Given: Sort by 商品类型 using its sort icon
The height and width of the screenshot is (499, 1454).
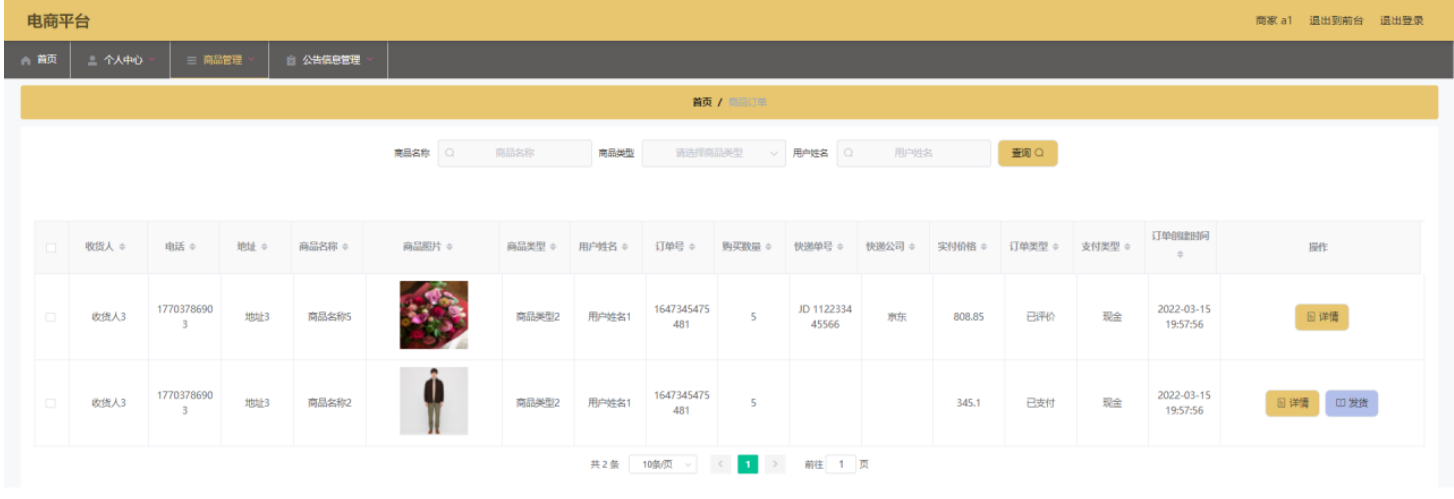Looking at the screenshot, I should tap(553, 247).
